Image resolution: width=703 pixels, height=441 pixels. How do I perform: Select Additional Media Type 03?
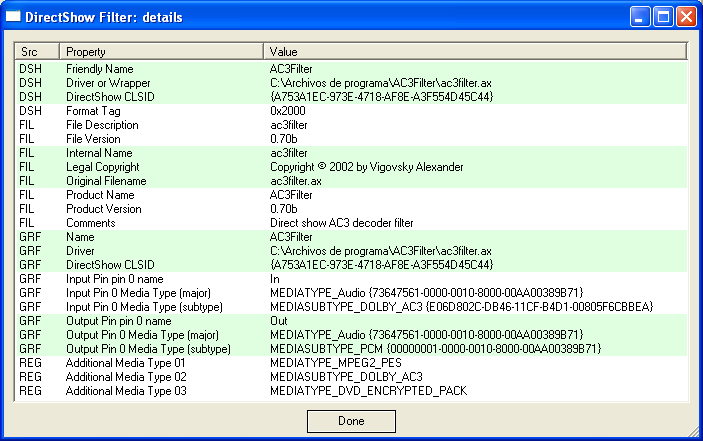[x=126, y=391]
